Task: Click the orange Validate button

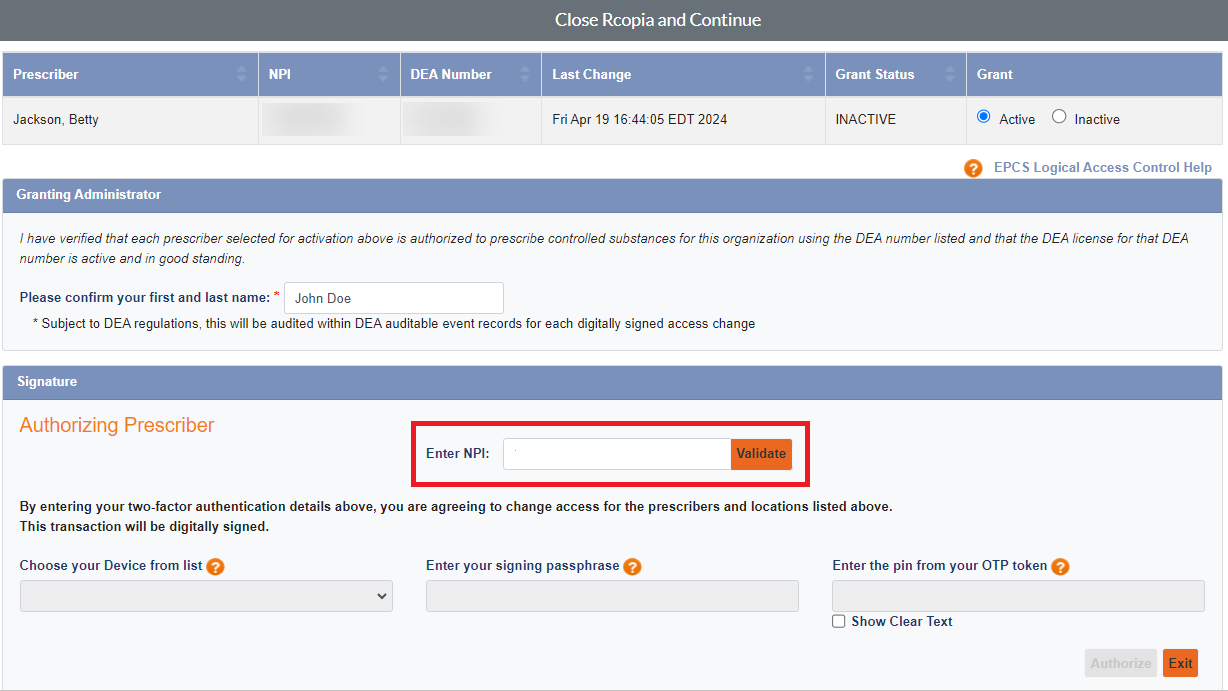Action: coord(761,454)
